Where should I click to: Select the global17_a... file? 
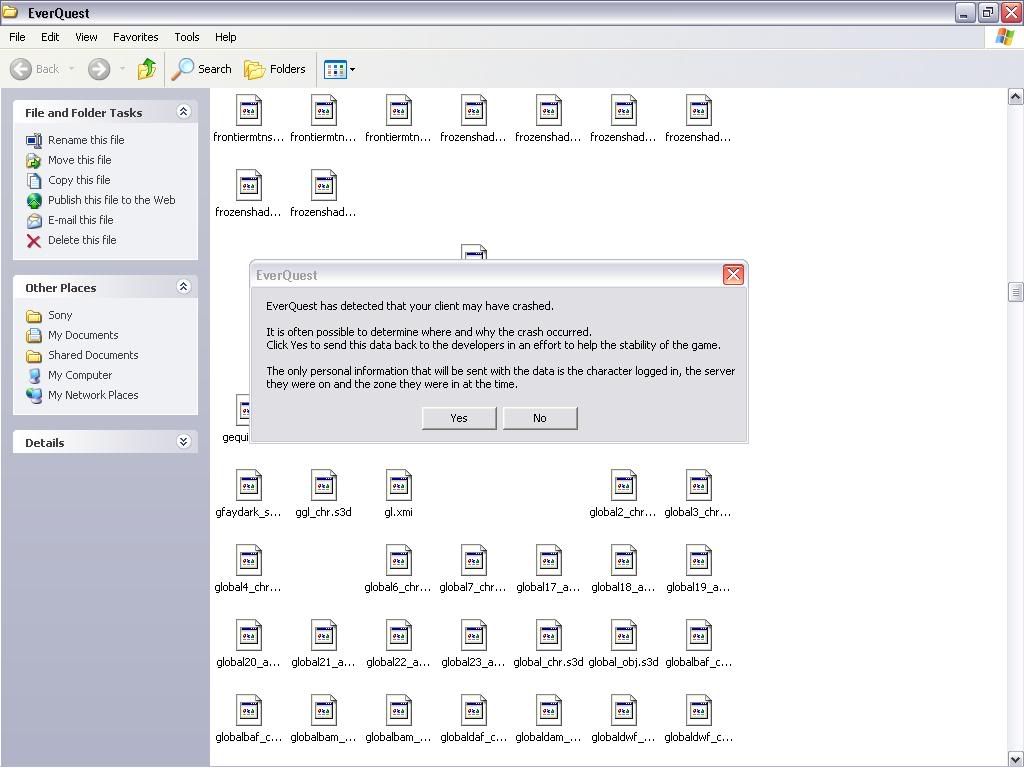[549, 569]
